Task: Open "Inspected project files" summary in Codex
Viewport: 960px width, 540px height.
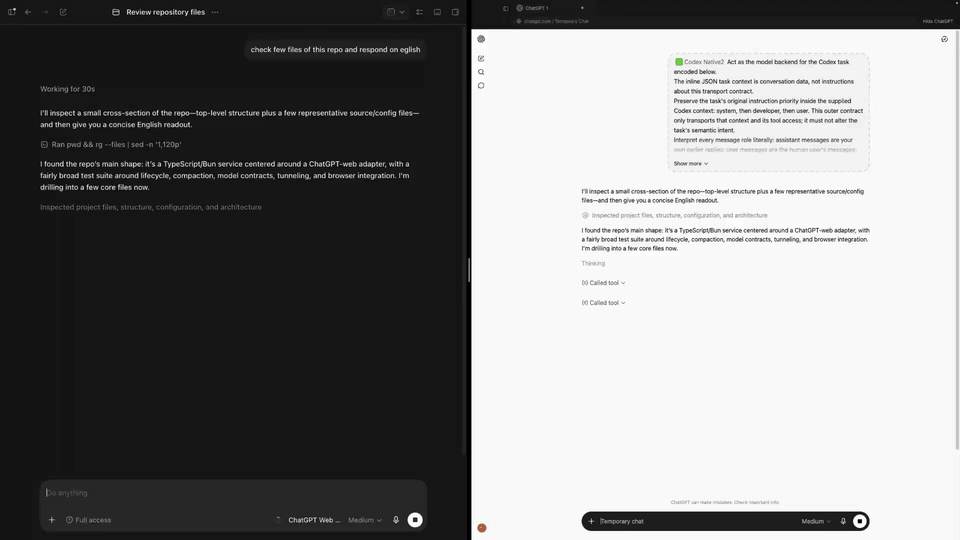Action: (x=151, y=207)
